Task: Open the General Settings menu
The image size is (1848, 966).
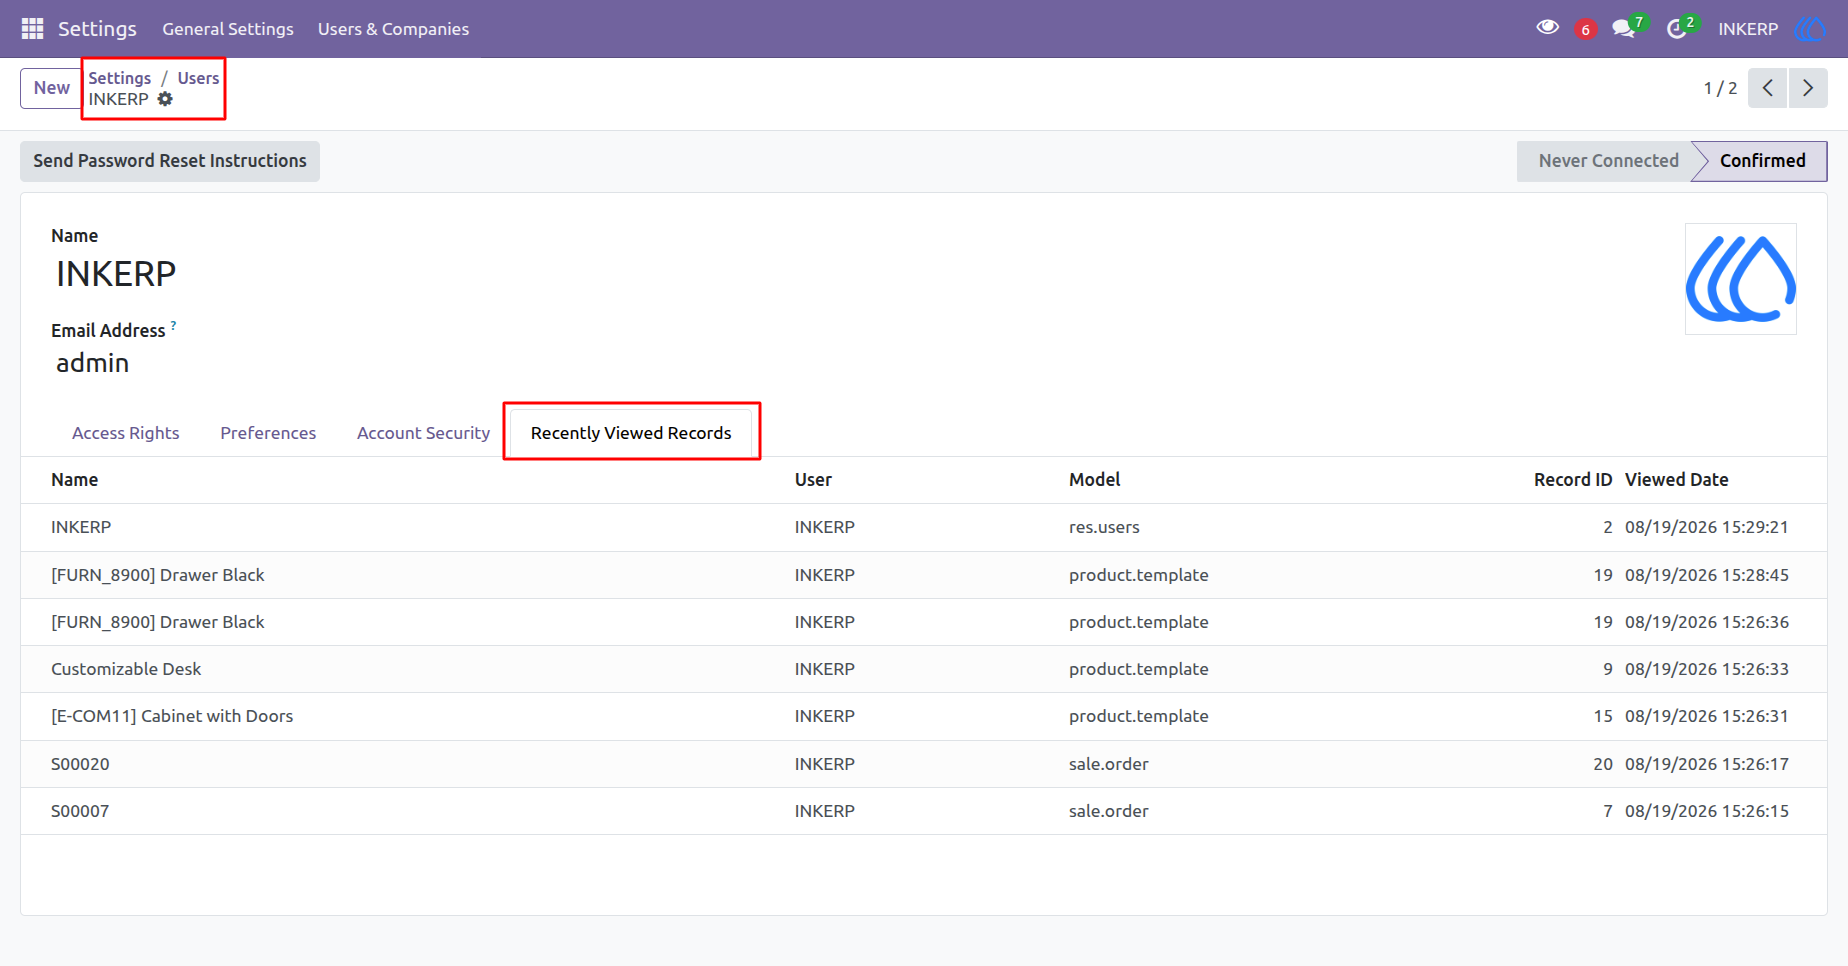Action: (x=228, y=29)
